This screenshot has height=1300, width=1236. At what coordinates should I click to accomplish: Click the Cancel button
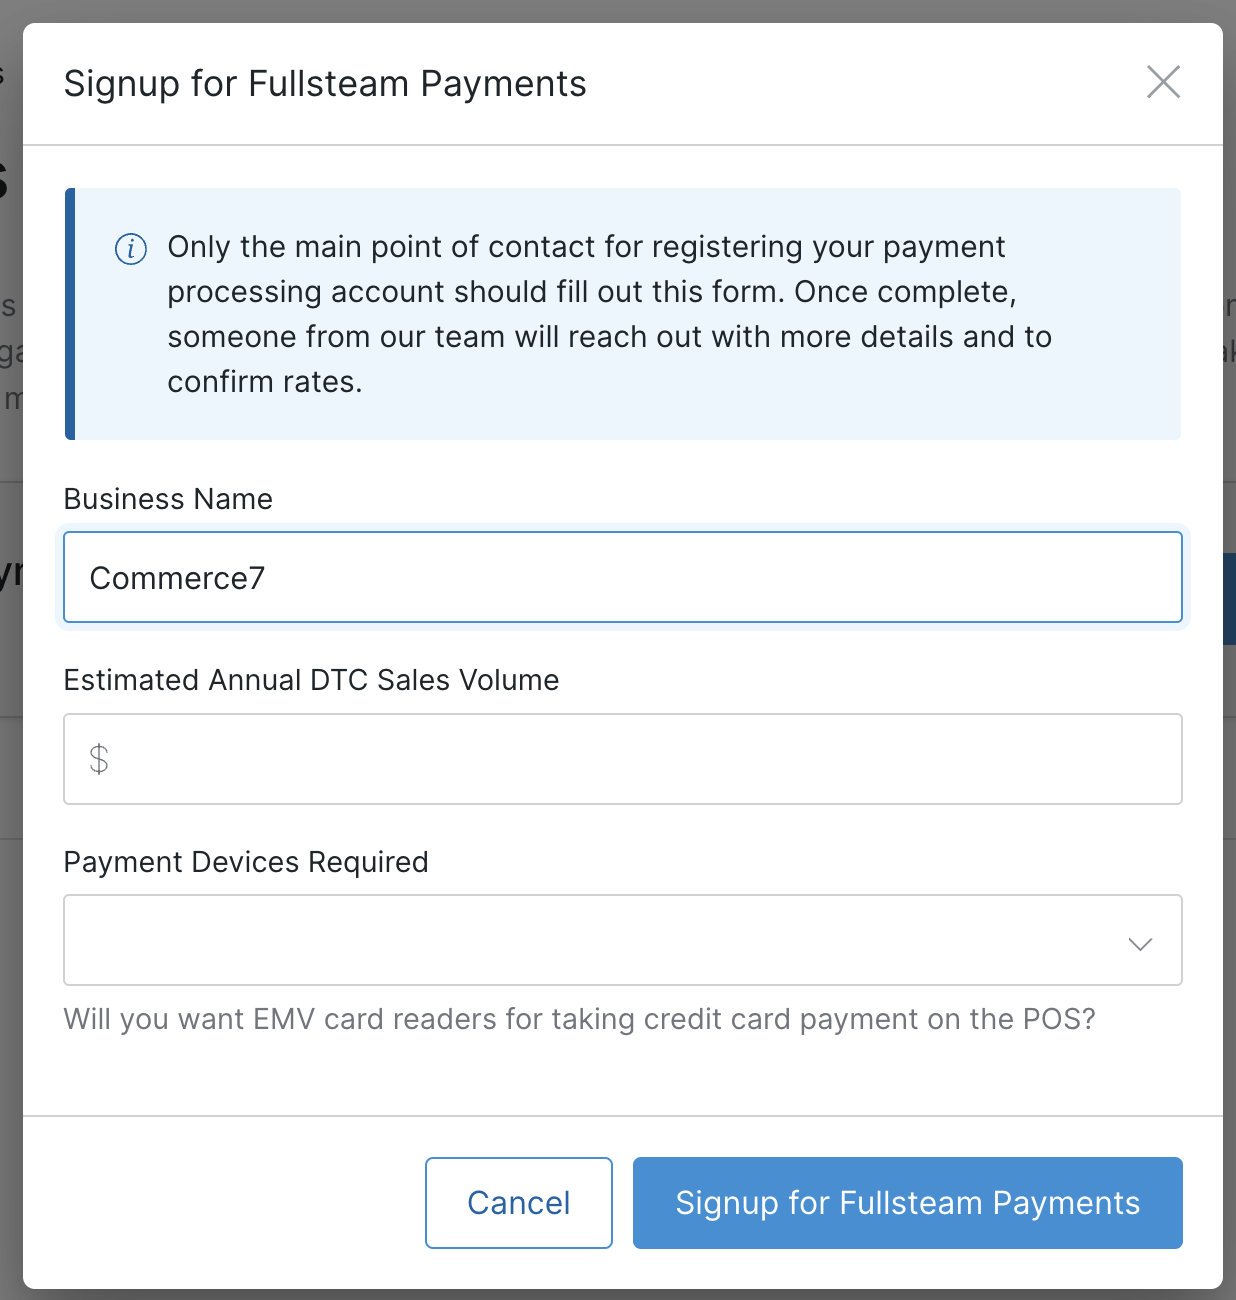[518, 1202]
